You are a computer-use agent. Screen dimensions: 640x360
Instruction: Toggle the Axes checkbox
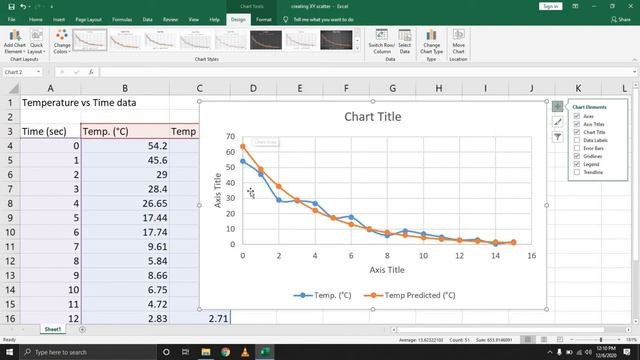coord(577,116)
